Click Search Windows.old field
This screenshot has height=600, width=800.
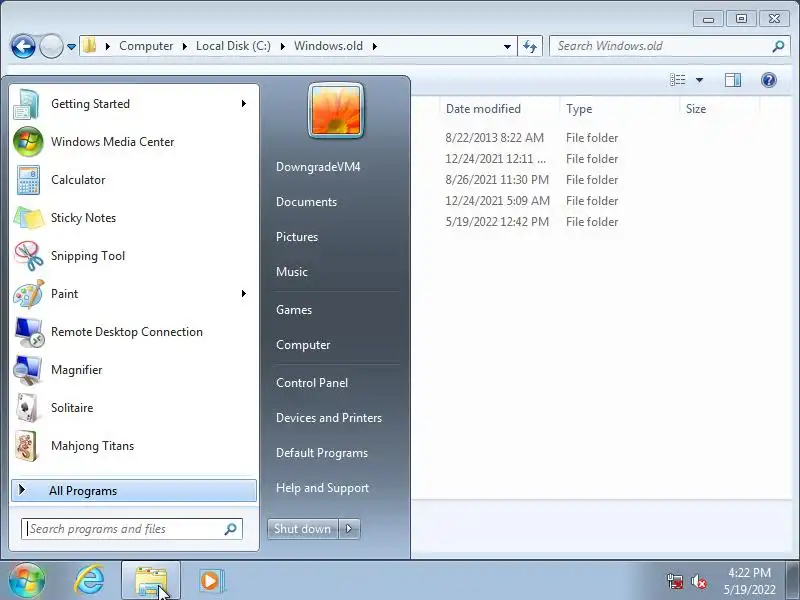pyautogui.click(x=669, y=46)
